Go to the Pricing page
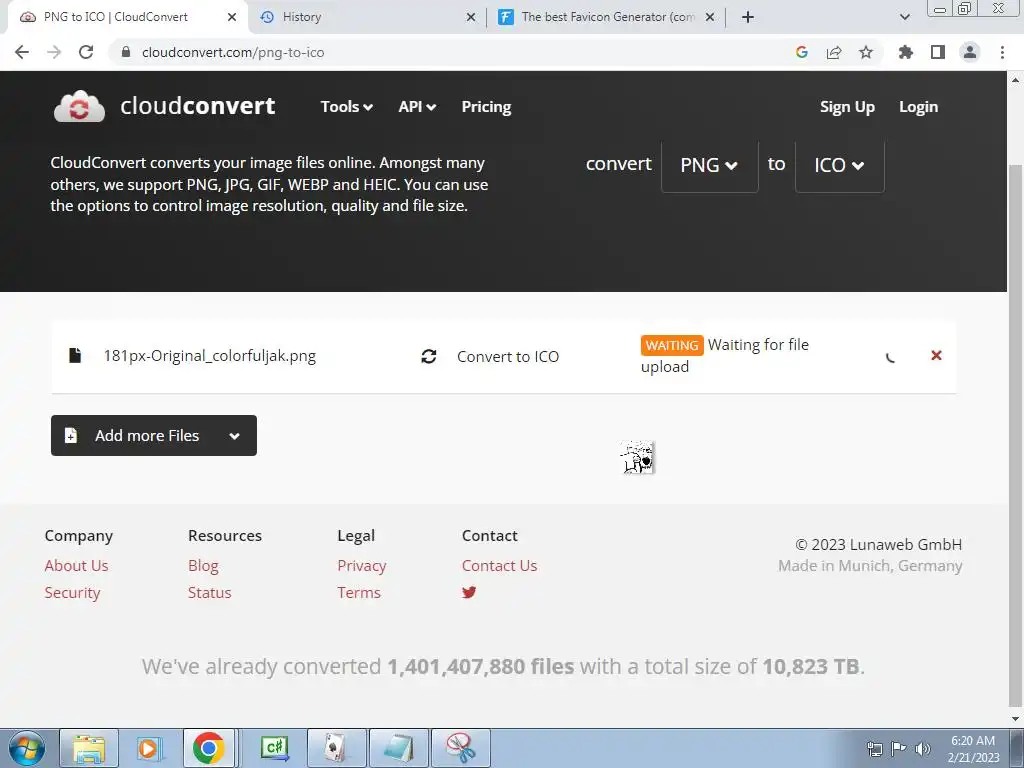Image resolution: width=1024 pixels, height=768 pixels. [486, 106]
